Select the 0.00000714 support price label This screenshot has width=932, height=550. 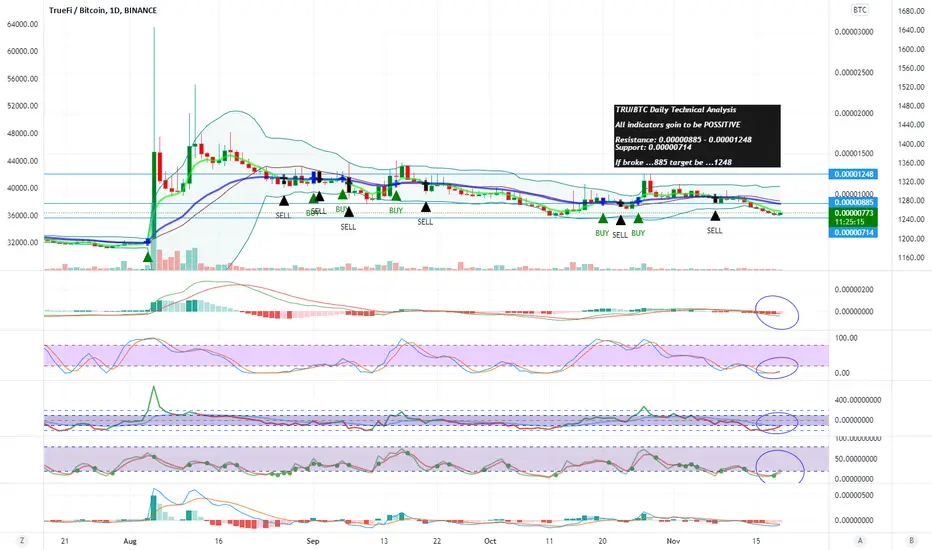point(854,232)
